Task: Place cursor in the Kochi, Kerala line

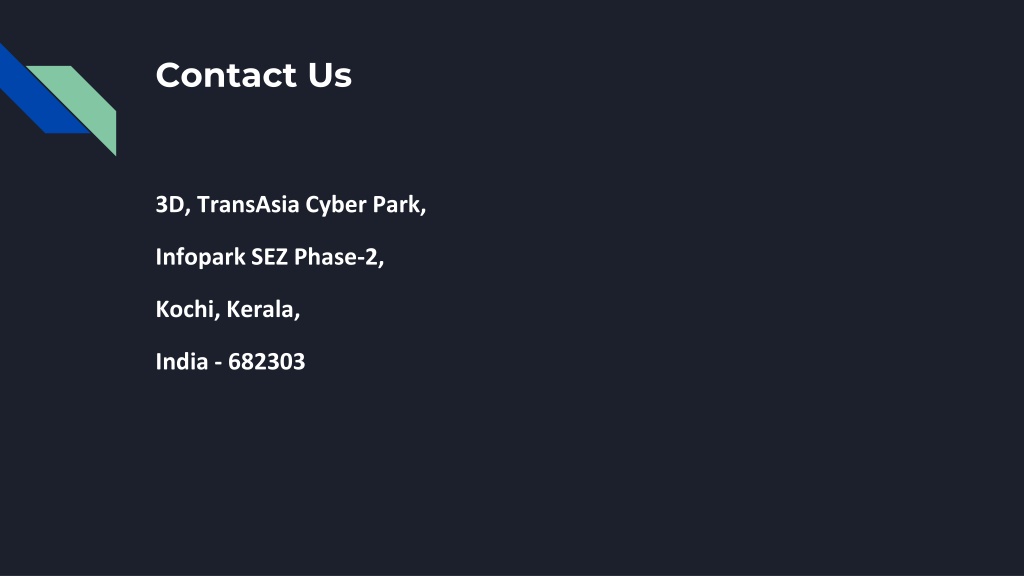Action: 228,309
